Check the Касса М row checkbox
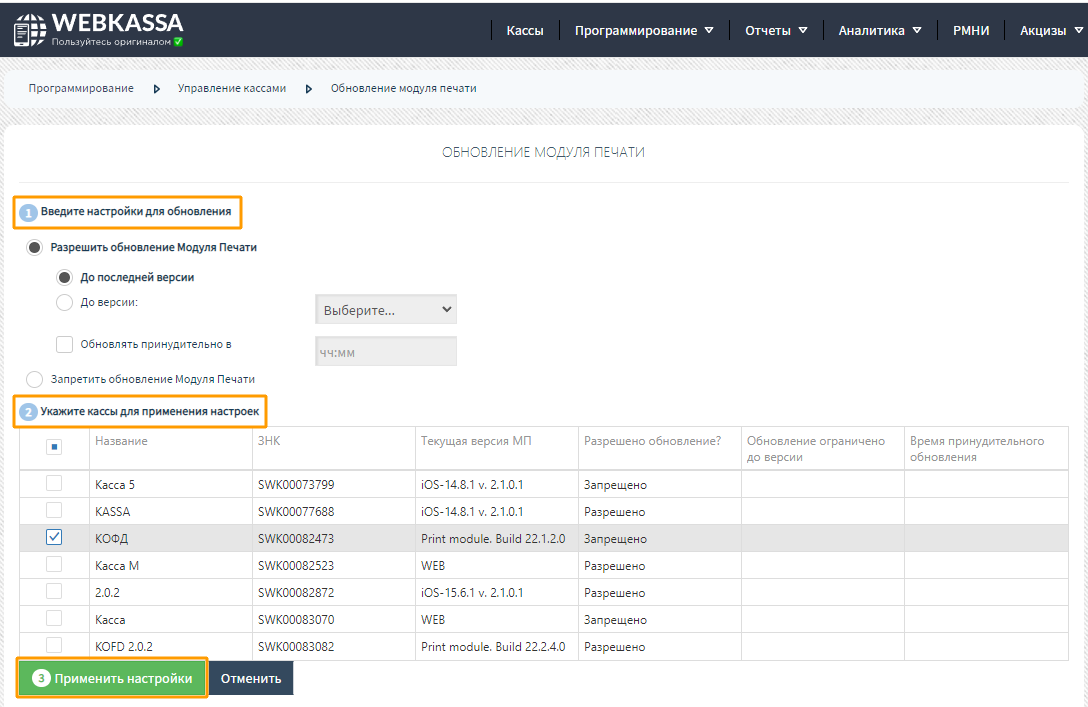 (x=54, y=564)
